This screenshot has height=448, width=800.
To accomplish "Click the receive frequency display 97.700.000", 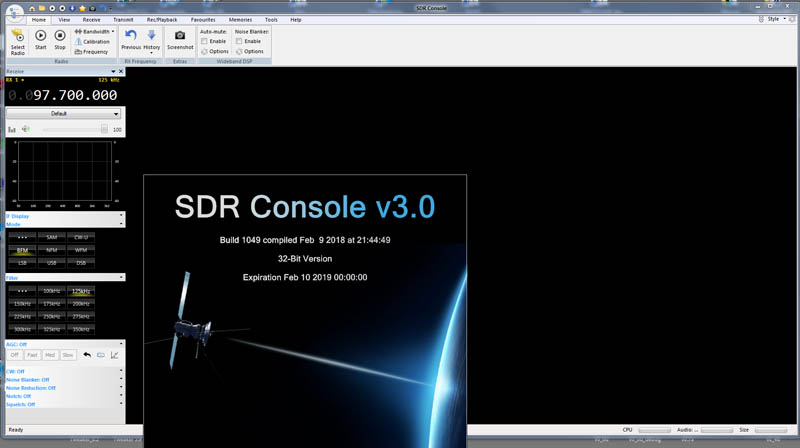I will click(x=63, y=95).
